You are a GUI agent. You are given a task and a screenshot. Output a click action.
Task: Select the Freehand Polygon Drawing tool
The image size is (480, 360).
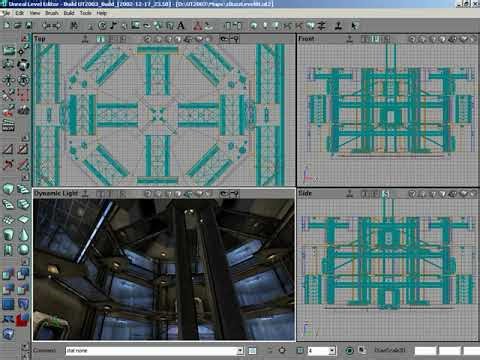pos(23,95)
